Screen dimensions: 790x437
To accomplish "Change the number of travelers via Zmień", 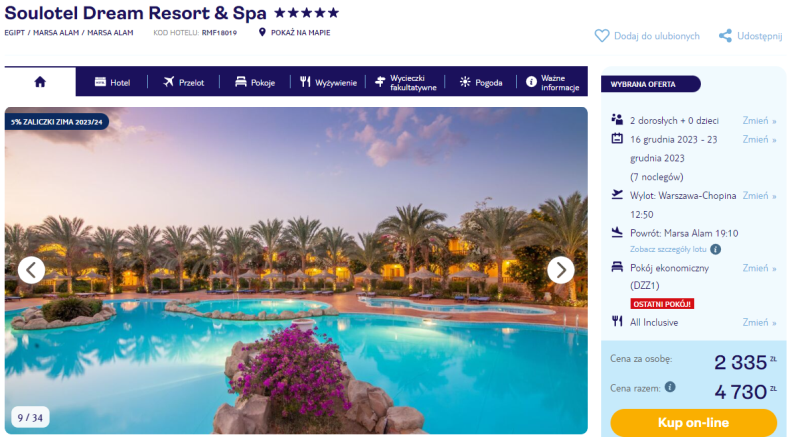I will (759, 120).
